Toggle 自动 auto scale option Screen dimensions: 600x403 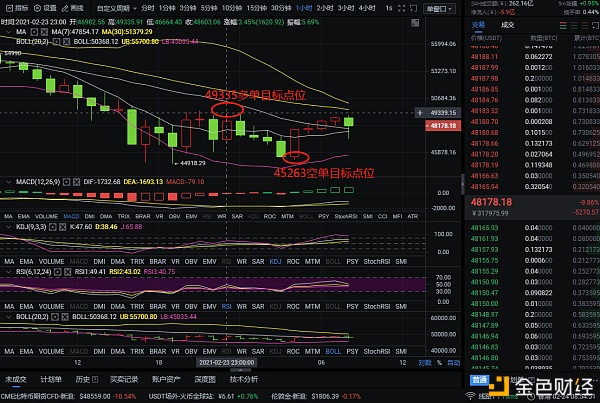453,362
